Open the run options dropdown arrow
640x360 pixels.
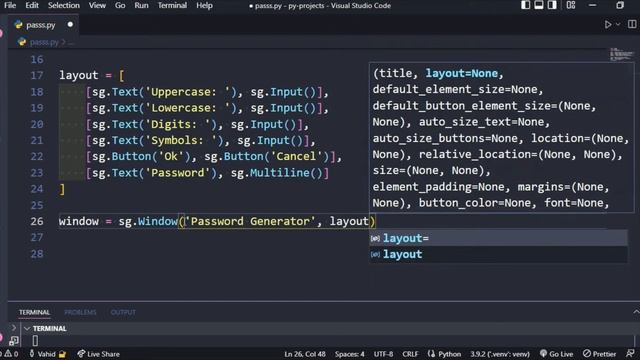pyautogui.click(x=618, y=25)
